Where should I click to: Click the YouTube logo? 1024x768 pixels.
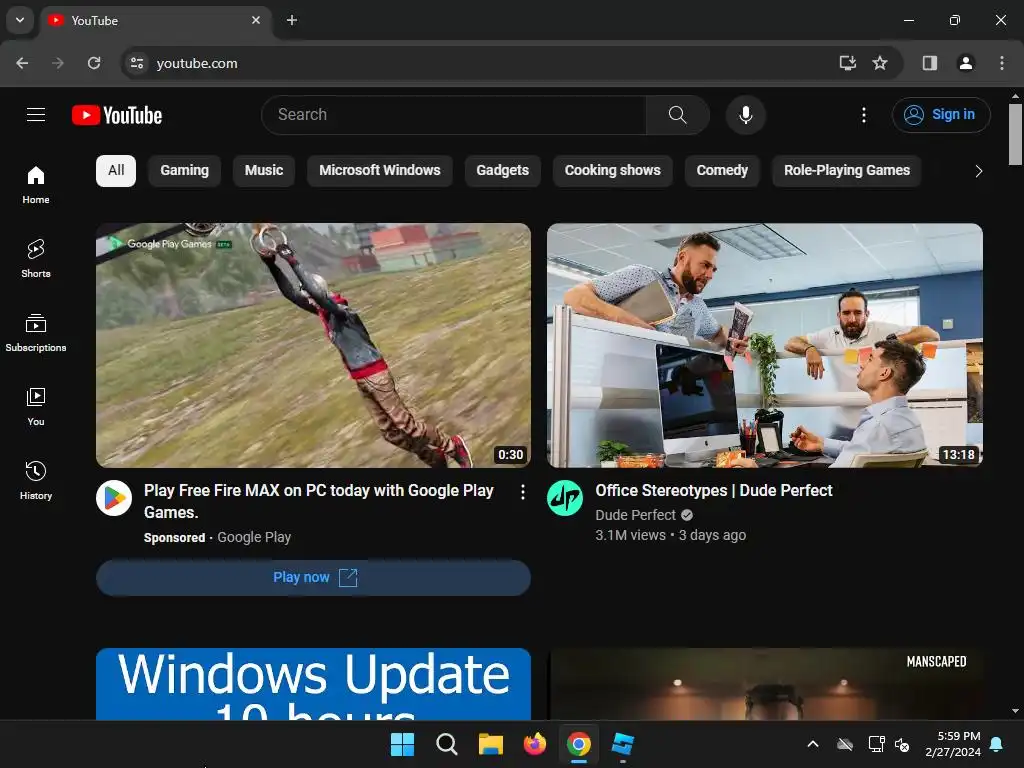click(x=117, y=115)
